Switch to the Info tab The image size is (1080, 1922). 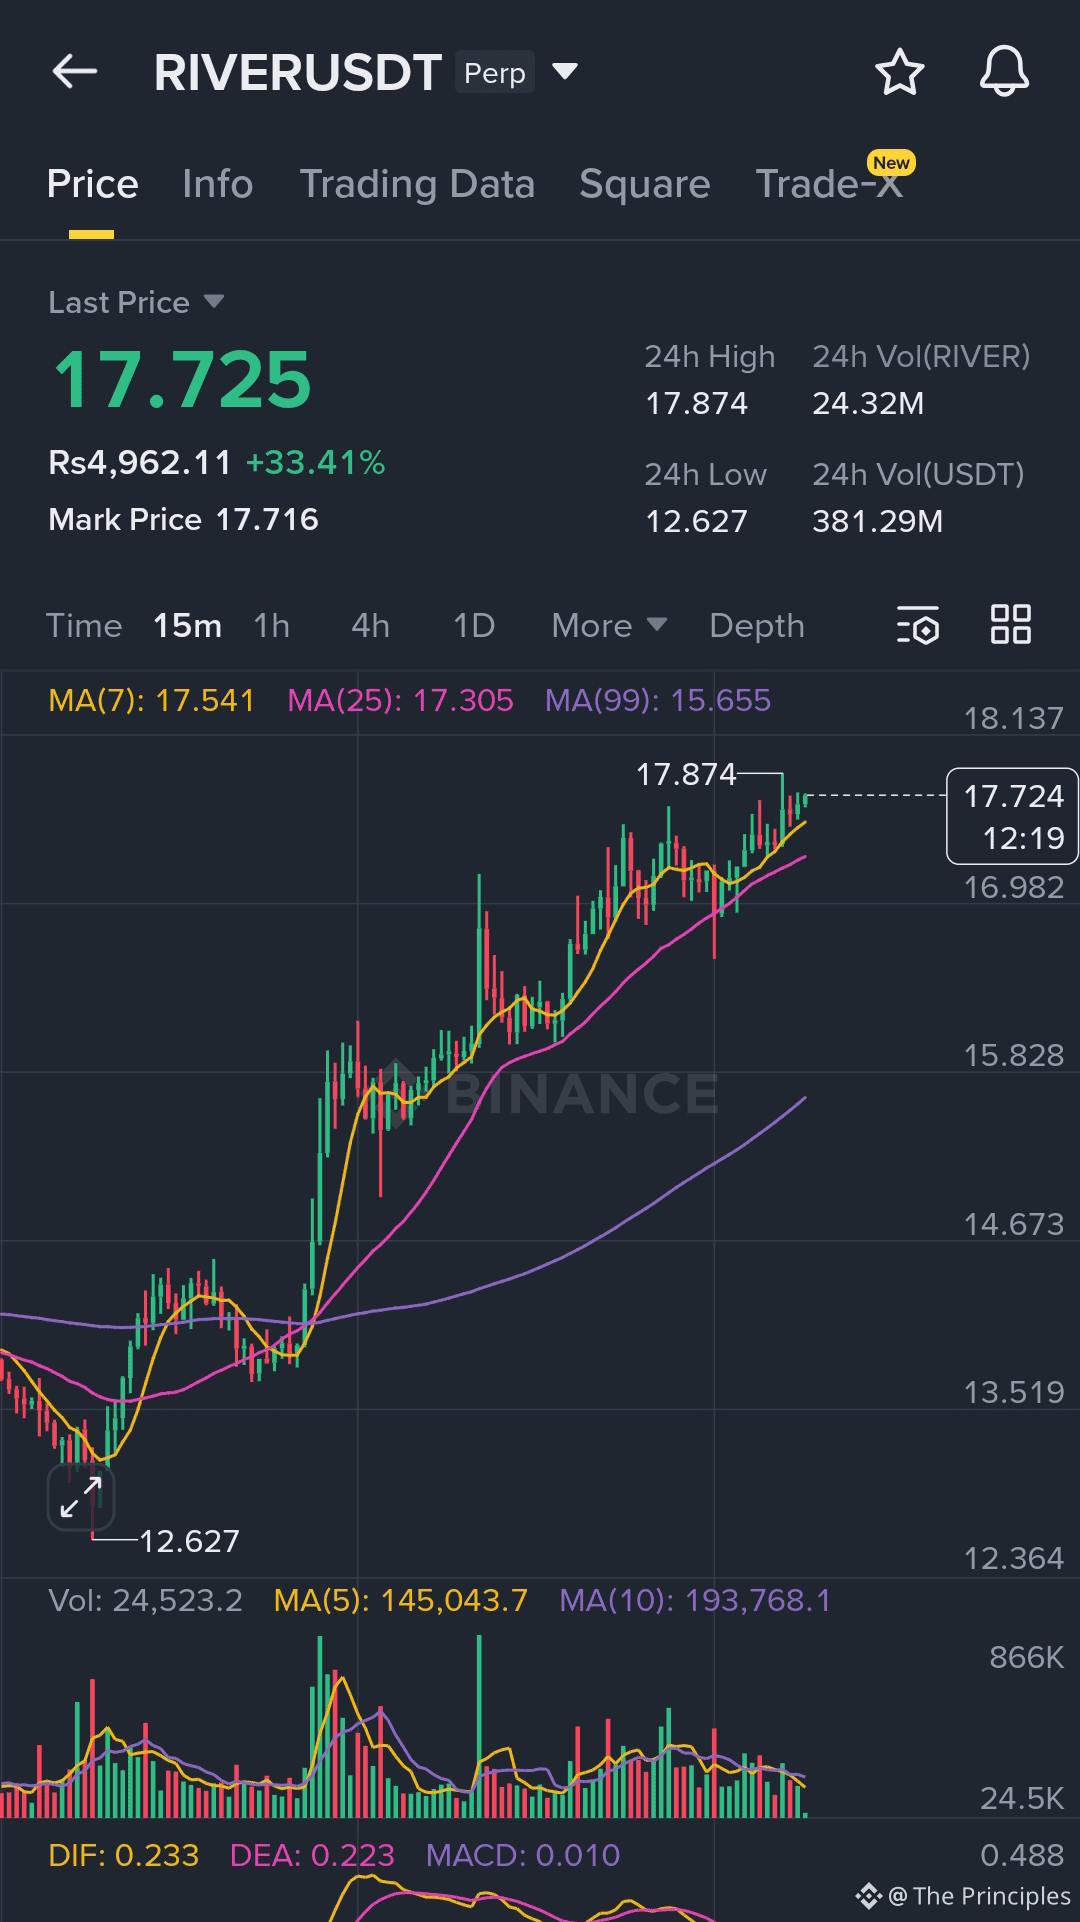tap(217, 184)
